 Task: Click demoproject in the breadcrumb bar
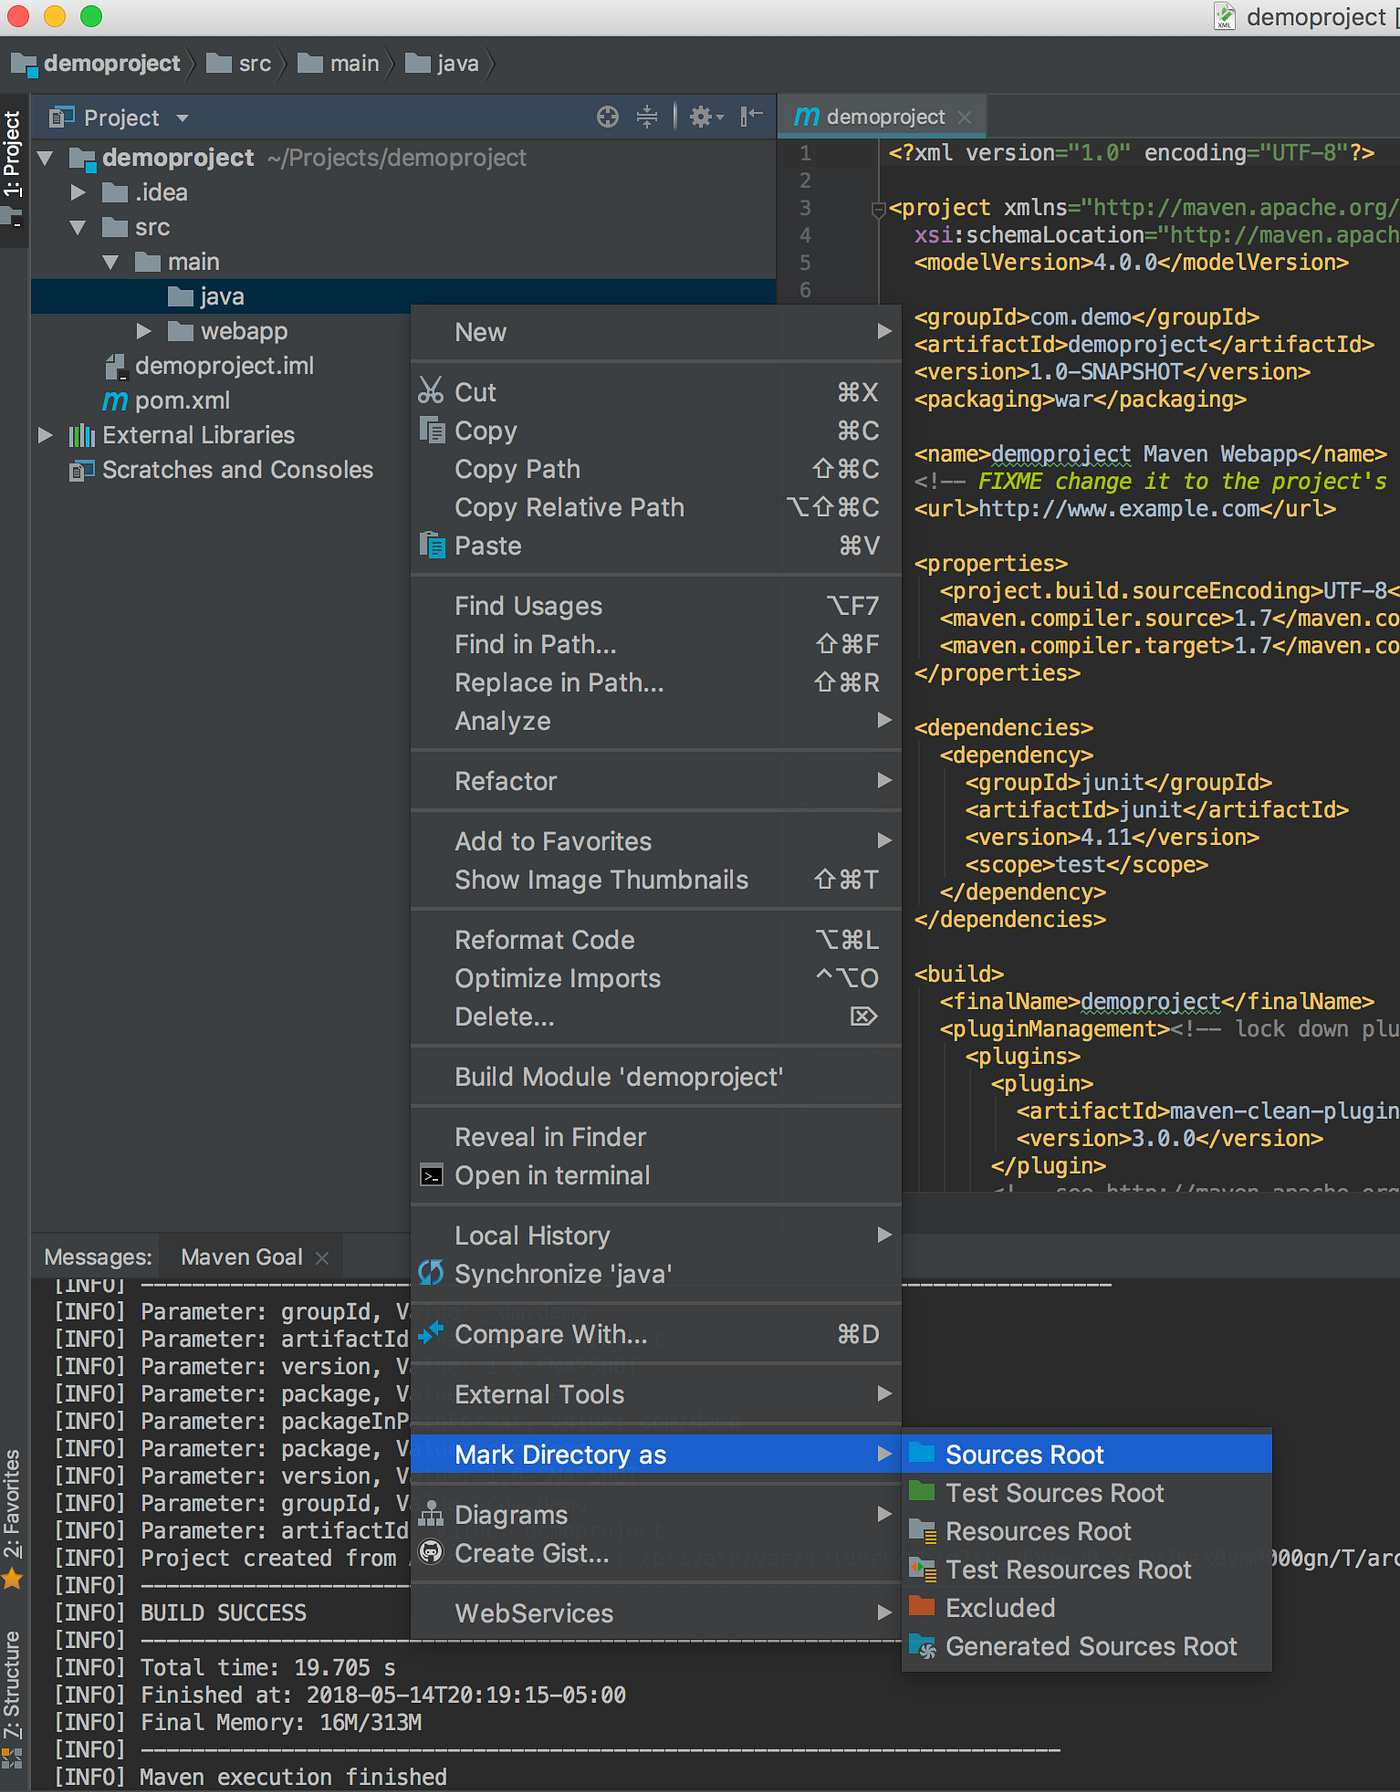pos(96,63)
